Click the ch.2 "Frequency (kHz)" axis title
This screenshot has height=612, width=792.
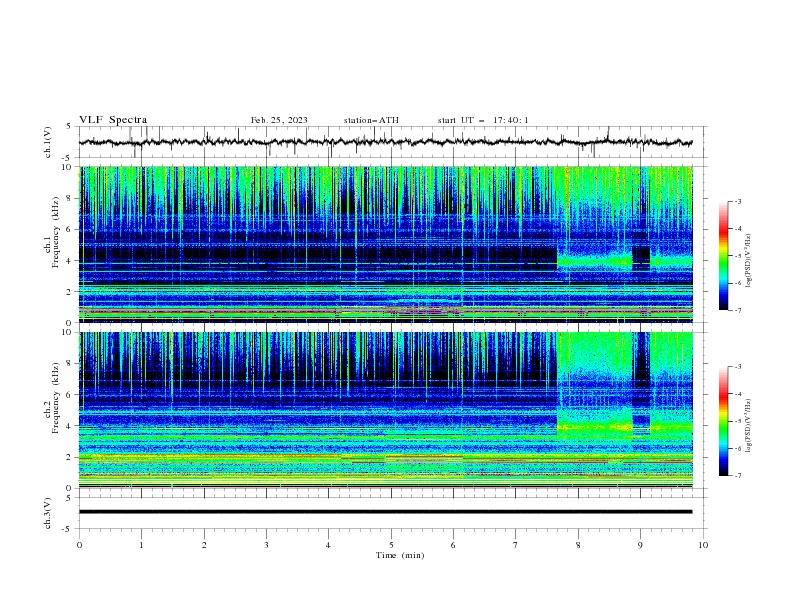(x=56, y=397)
